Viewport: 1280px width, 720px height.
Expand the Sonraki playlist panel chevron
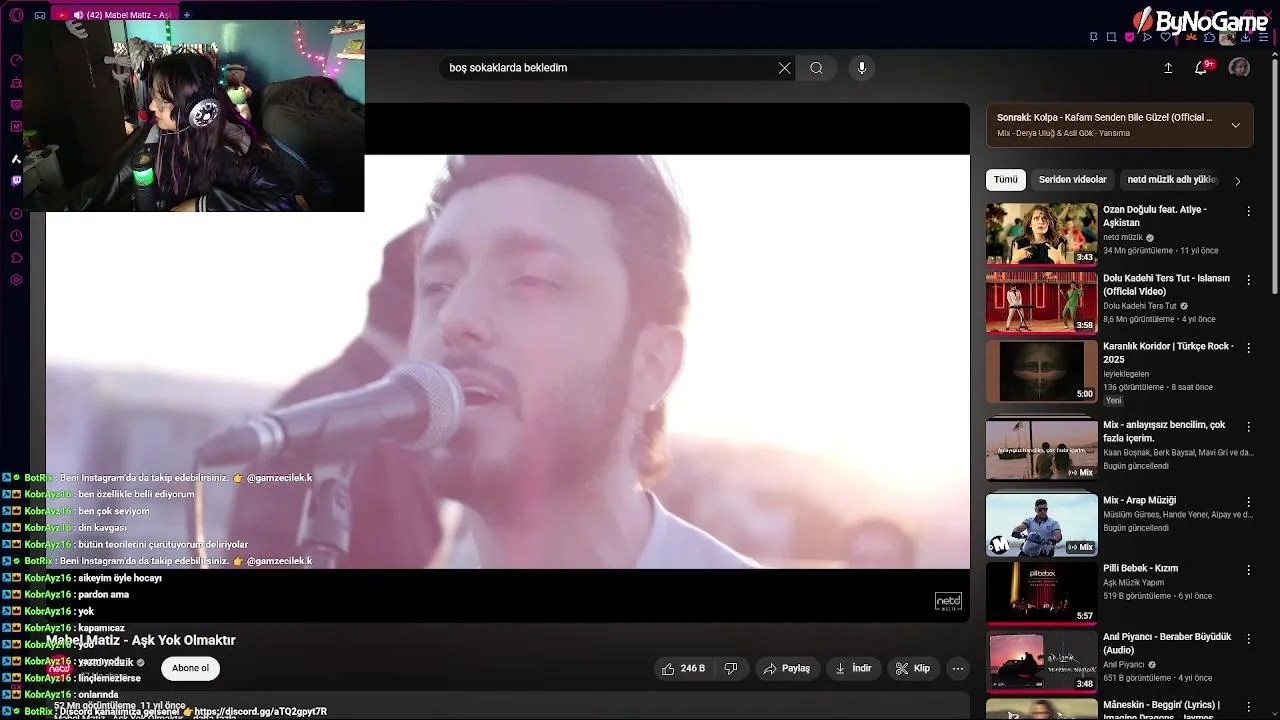[x=1236, y=125]
